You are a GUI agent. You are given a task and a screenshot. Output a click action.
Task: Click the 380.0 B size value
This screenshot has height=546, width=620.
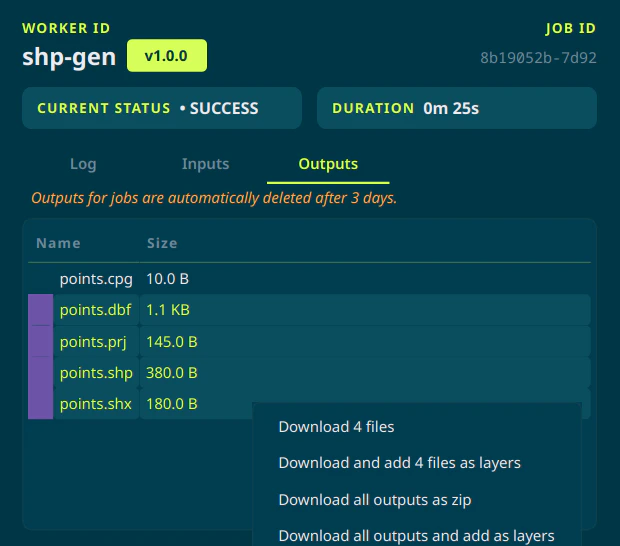pyautogui.click(x=172, y=373)
